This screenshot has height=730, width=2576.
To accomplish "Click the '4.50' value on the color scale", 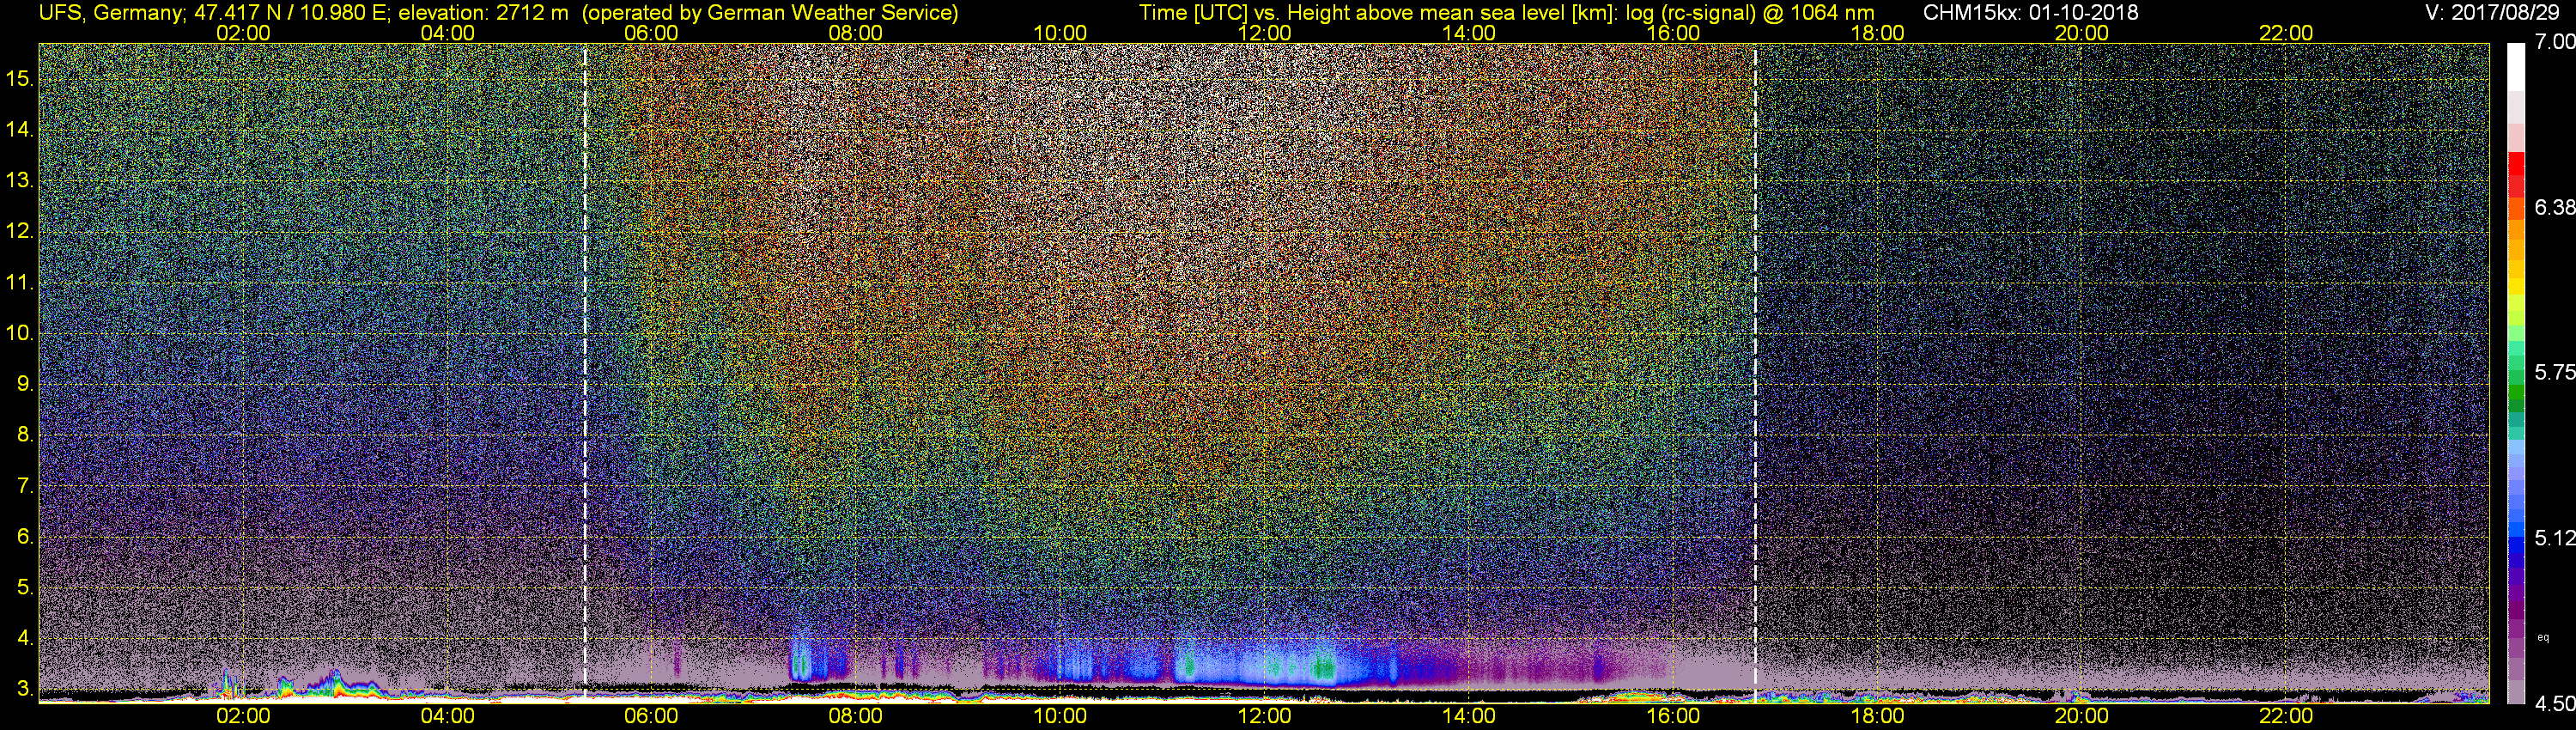I will 2554,704.
